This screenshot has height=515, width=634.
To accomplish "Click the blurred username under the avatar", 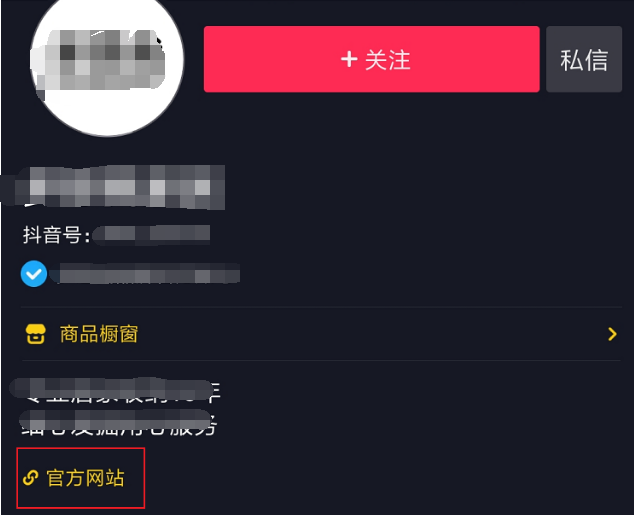I will pyautogui.click(x=113, y=187).
